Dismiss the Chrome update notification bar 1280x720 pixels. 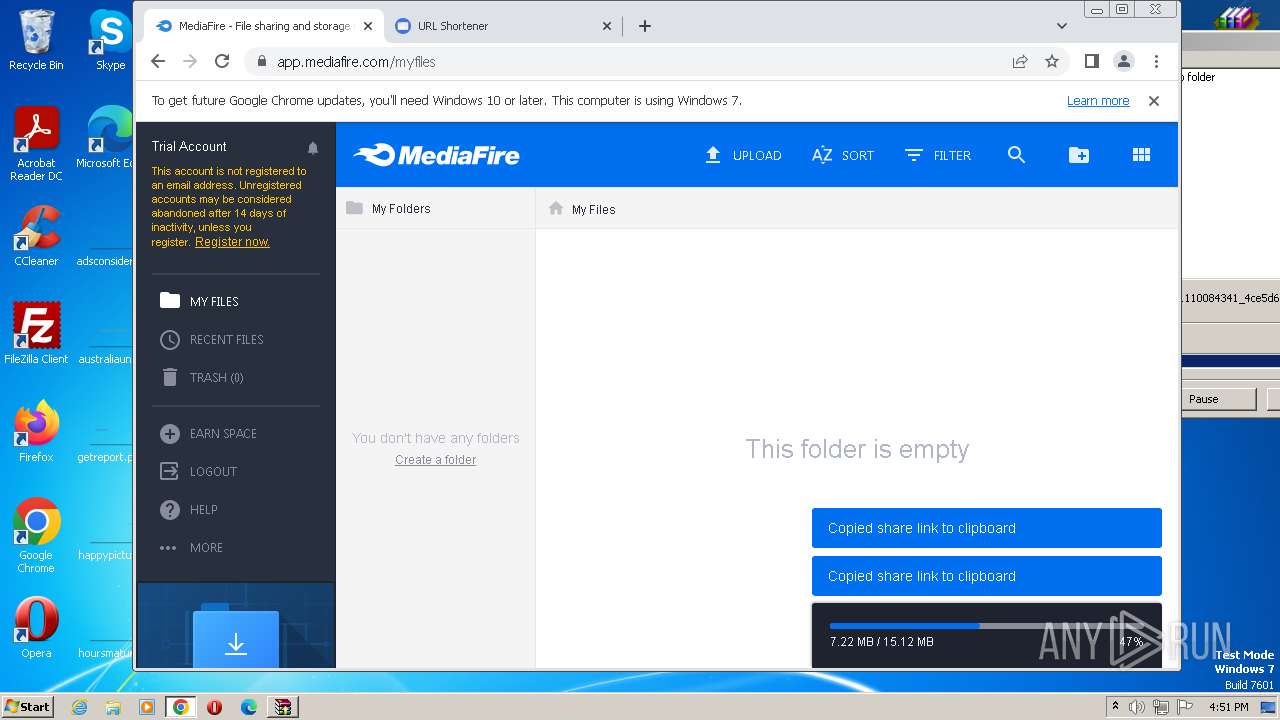click(x=1153, y=101)
